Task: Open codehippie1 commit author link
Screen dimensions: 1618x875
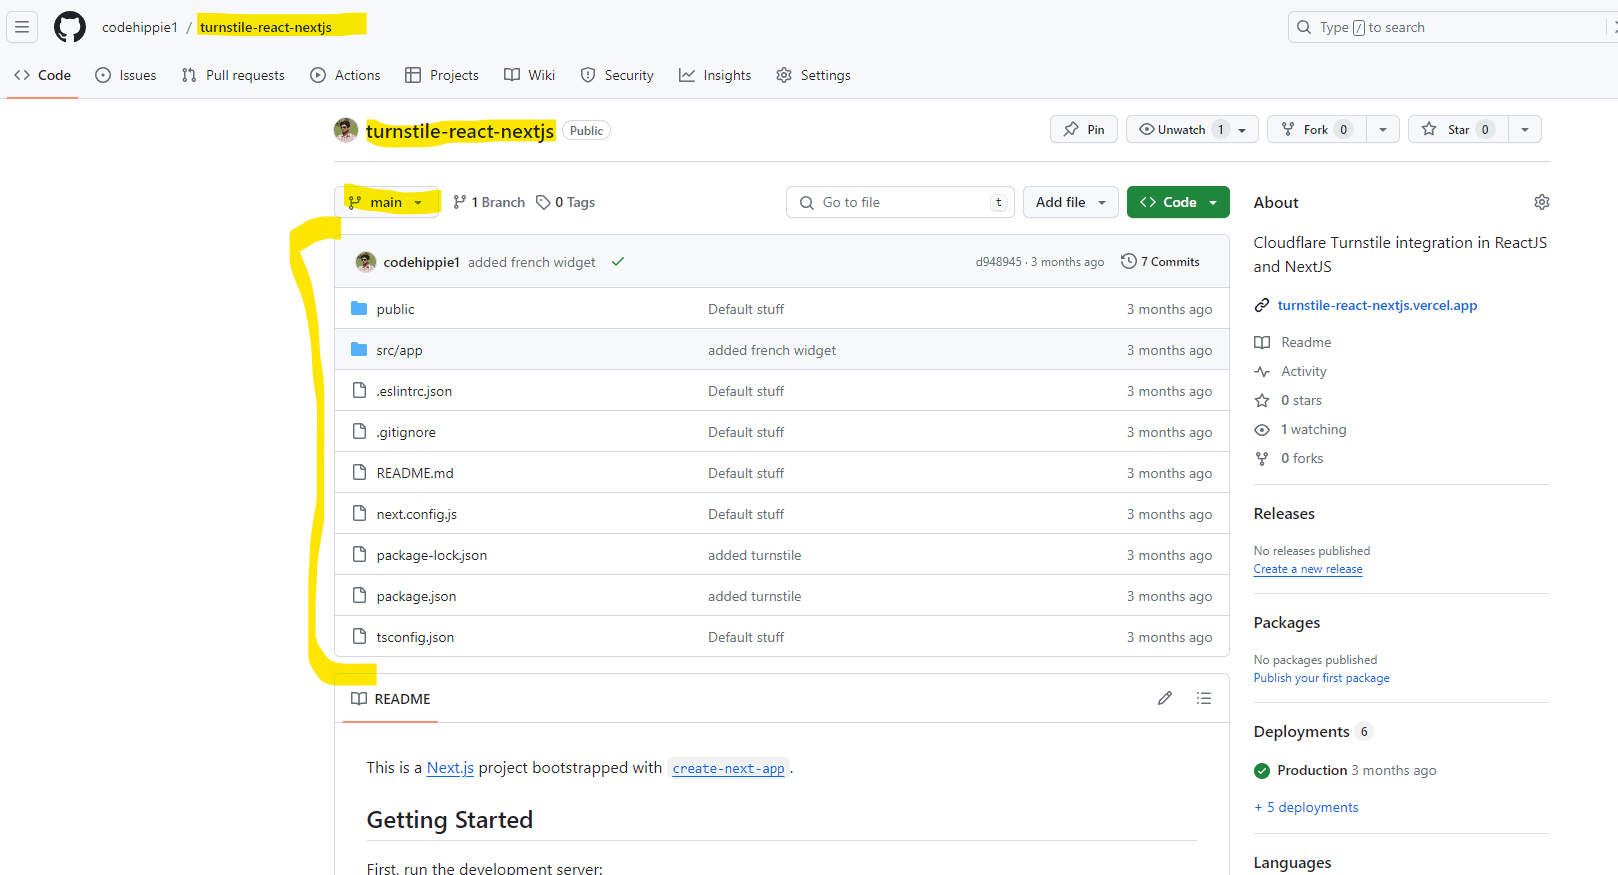Action: pos(421,262)
